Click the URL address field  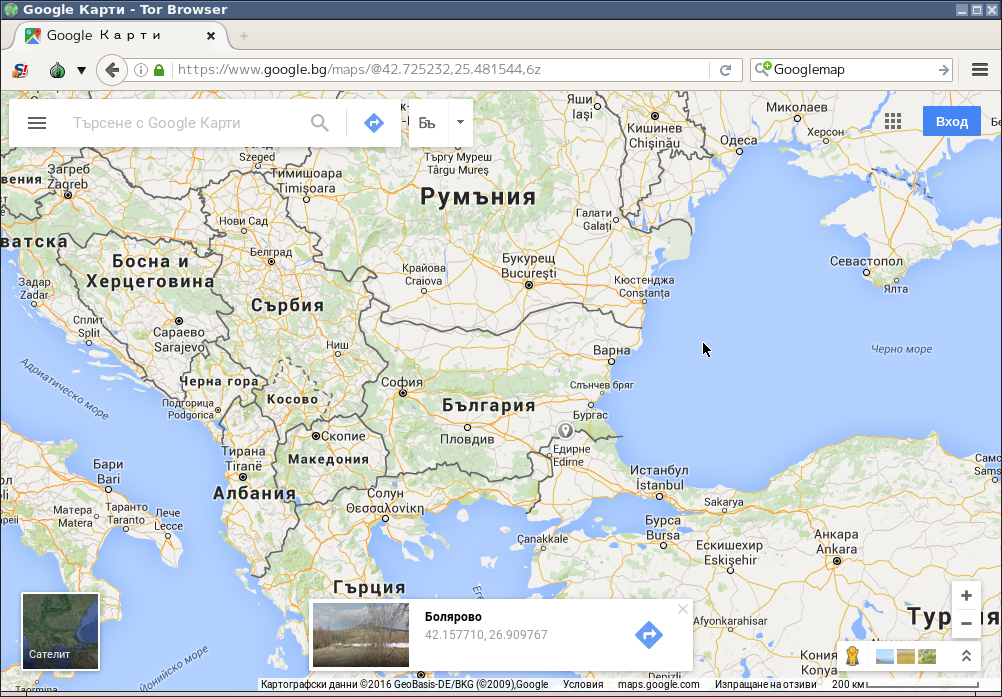point(441,70)
